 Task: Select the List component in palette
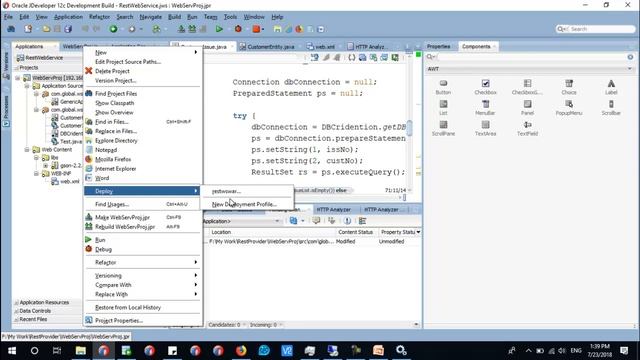[x=443, y=108]
